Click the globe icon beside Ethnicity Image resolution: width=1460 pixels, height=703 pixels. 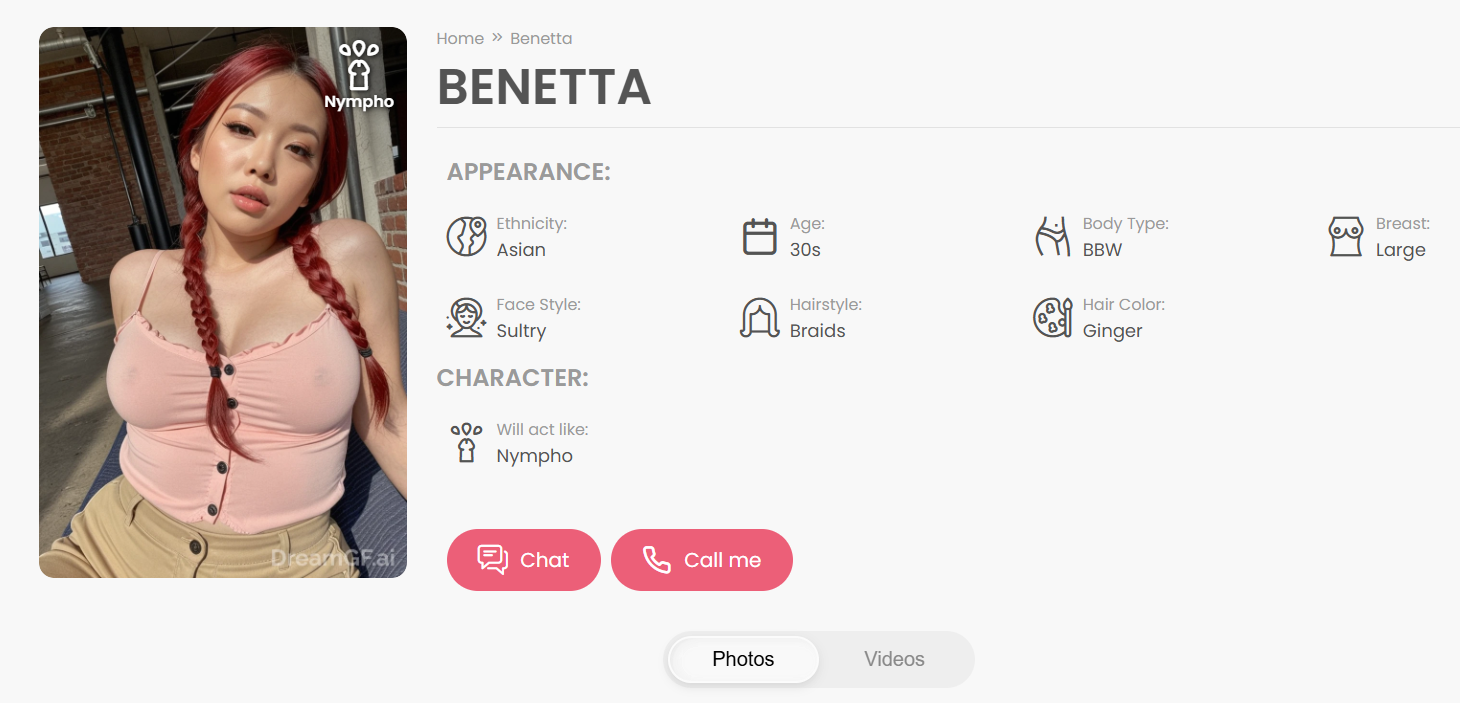466,237
